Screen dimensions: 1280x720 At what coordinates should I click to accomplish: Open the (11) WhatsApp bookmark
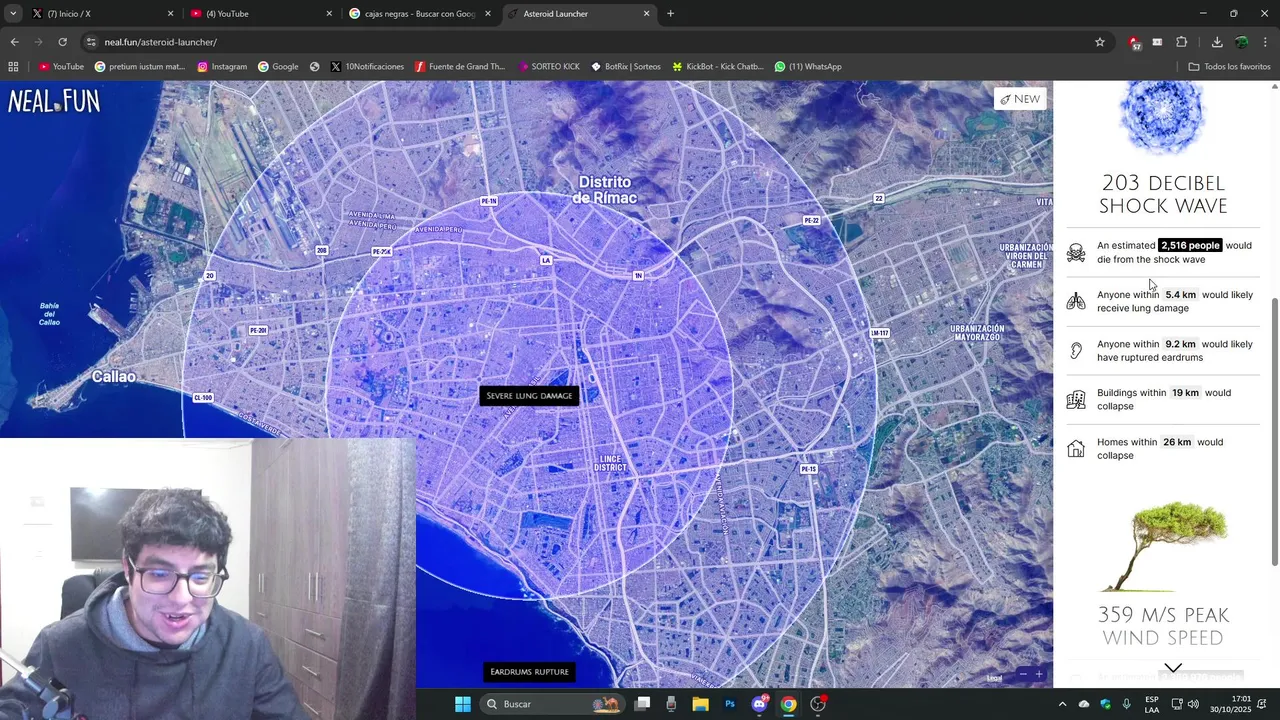point(808,67)
